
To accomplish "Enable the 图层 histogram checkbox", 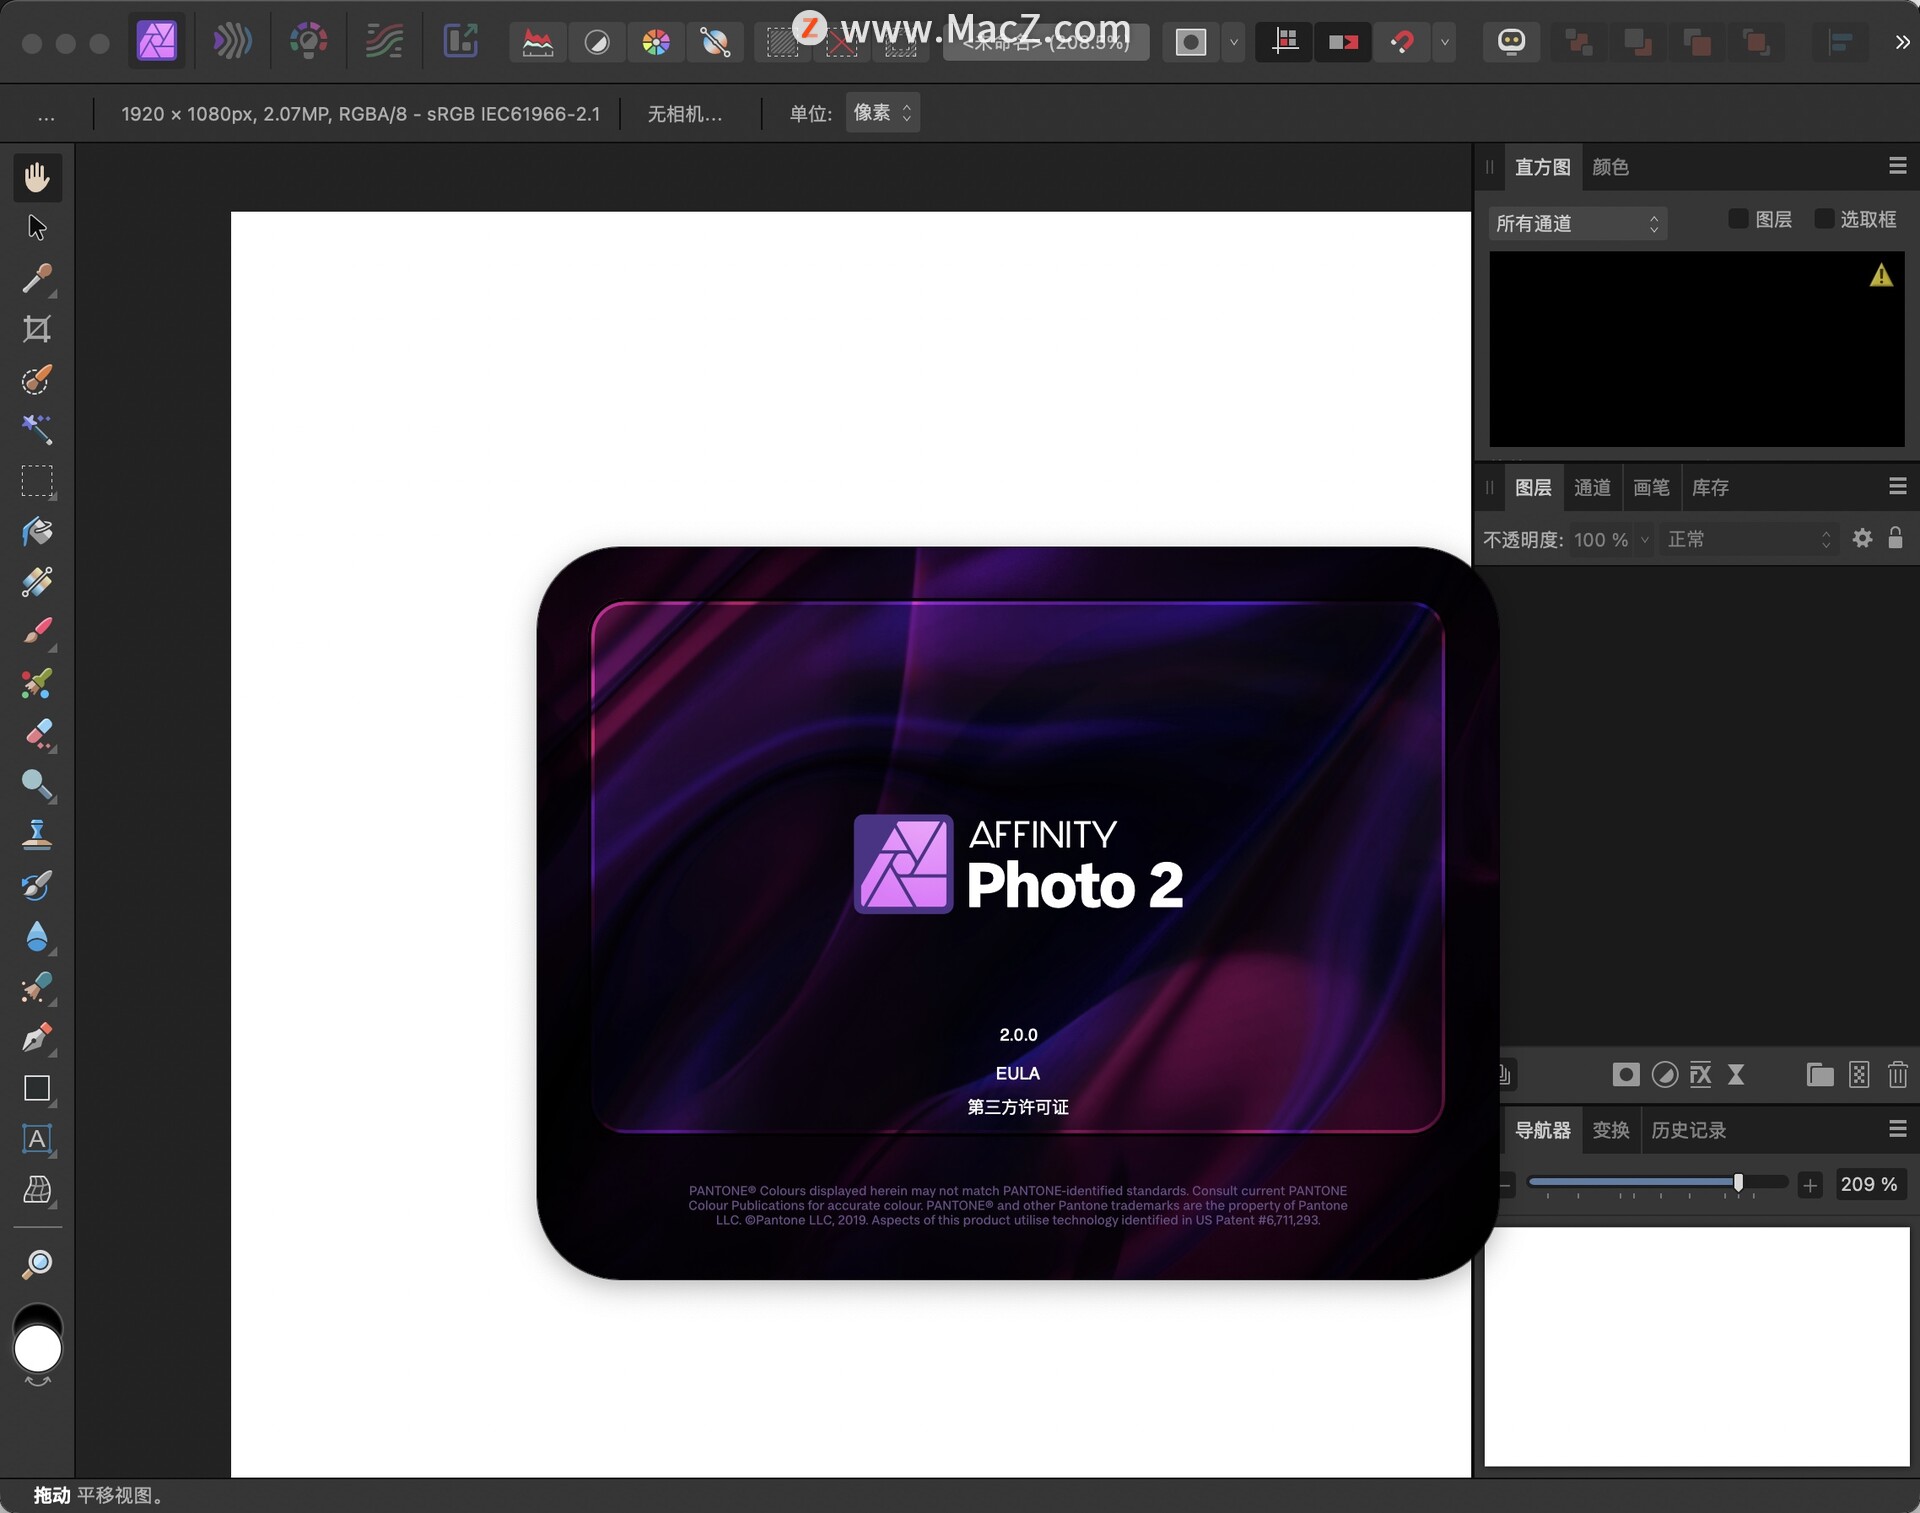I will (1738, 219).
